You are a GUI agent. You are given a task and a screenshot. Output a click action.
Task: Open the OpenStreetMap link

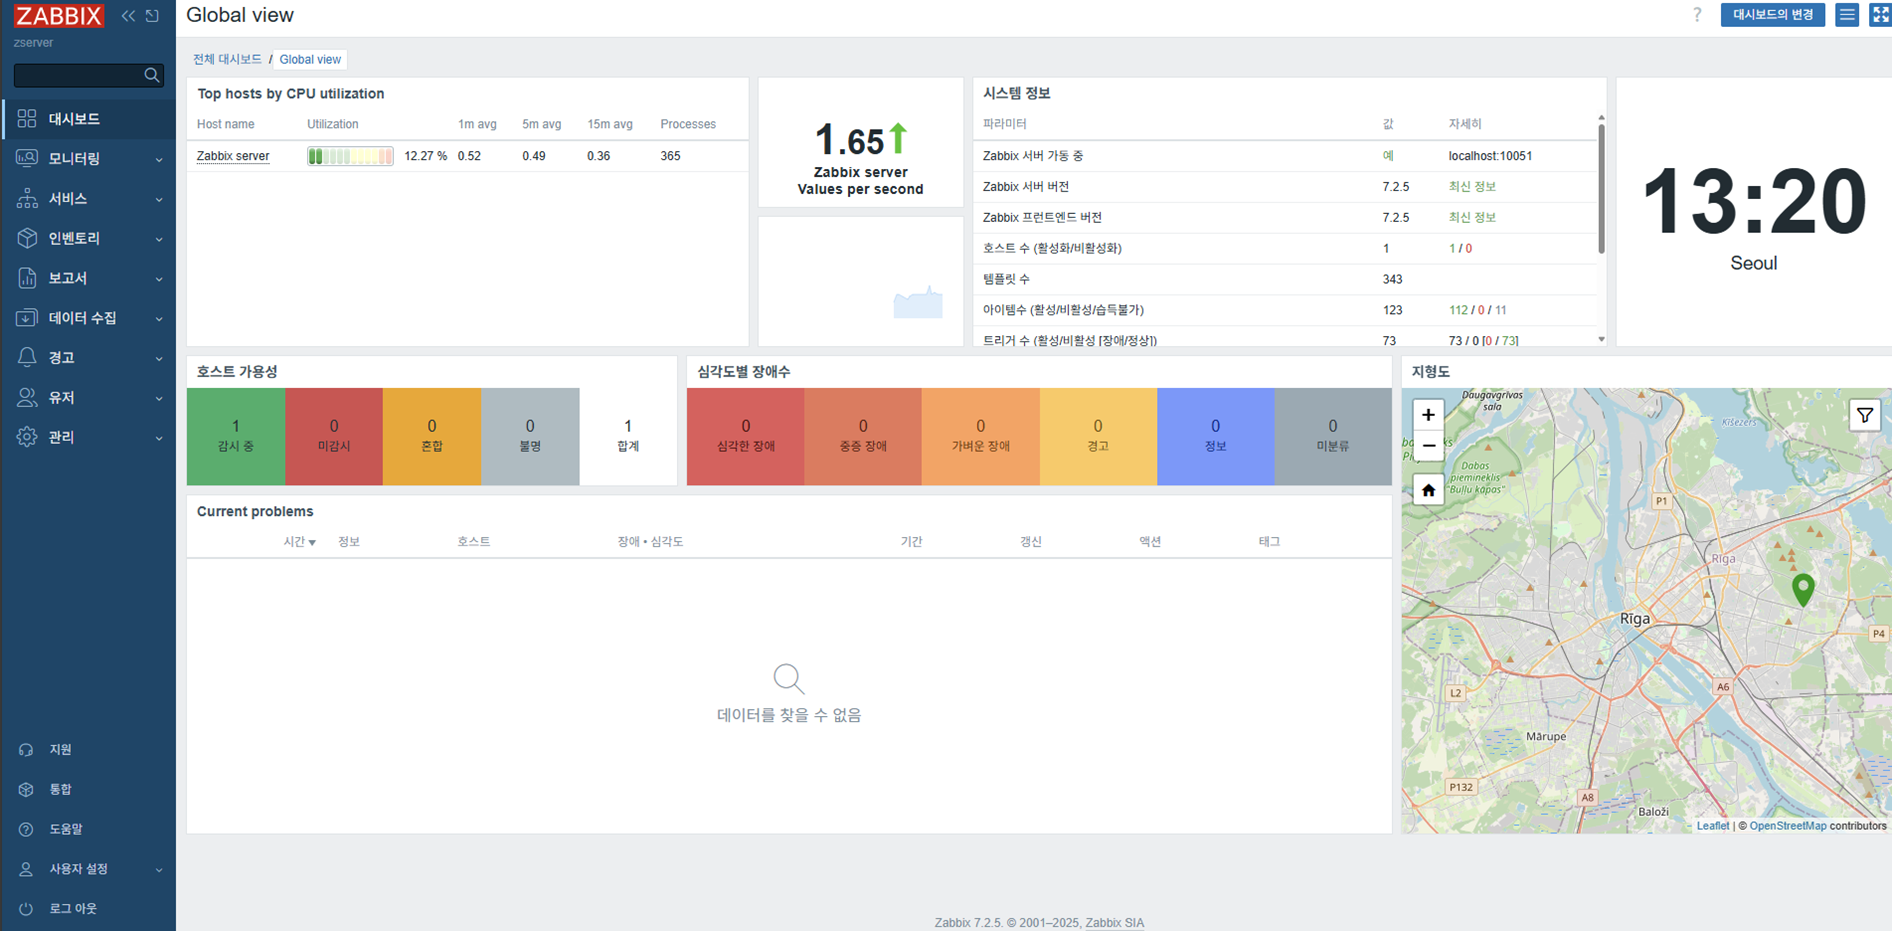[x=1787, y=826]
